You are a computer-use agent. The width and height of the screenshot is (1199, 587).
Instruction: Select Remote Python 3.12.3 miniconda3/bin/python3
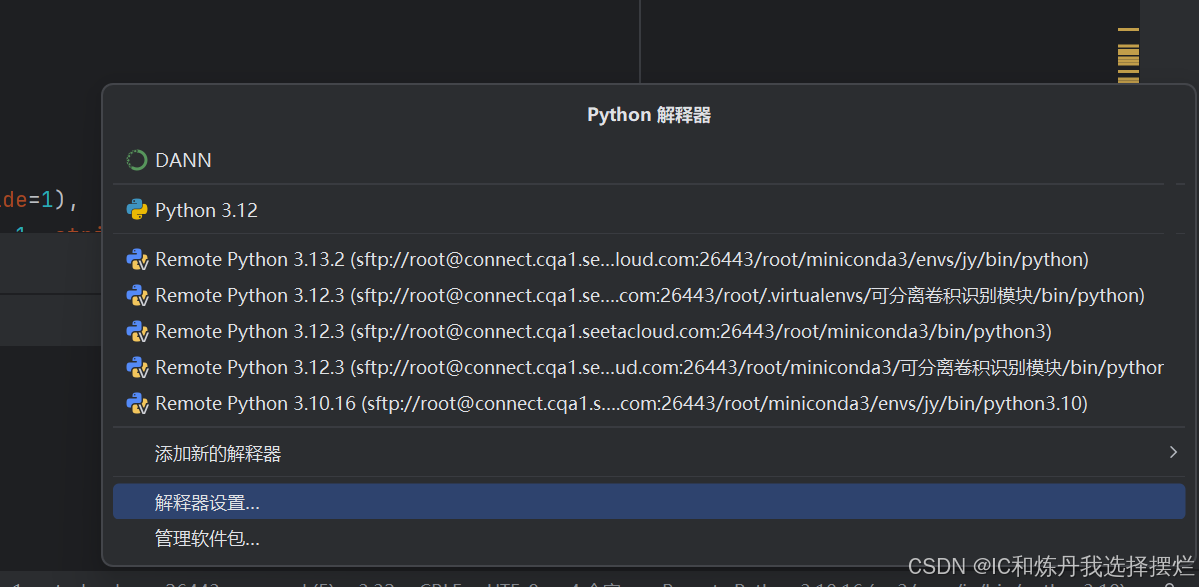click(x=648, y=332)
